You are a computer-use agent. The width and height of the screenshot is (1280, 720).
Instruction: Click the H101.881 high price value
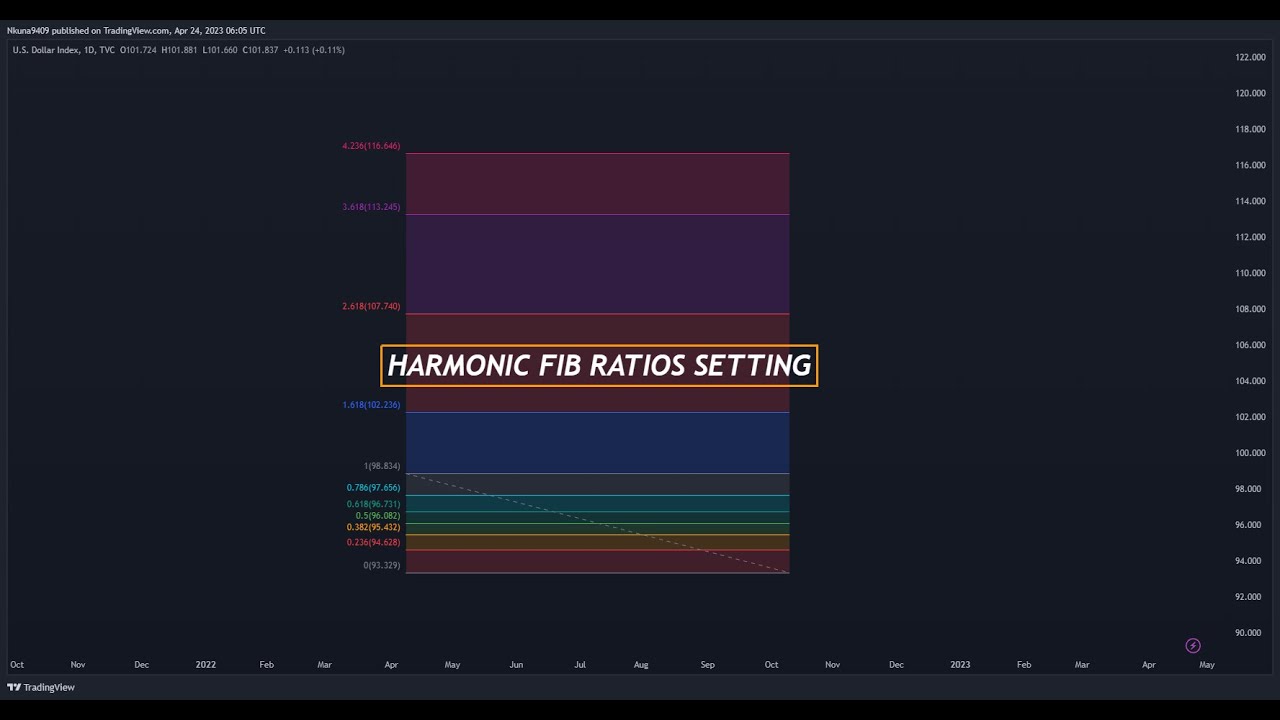pos(179,50)
